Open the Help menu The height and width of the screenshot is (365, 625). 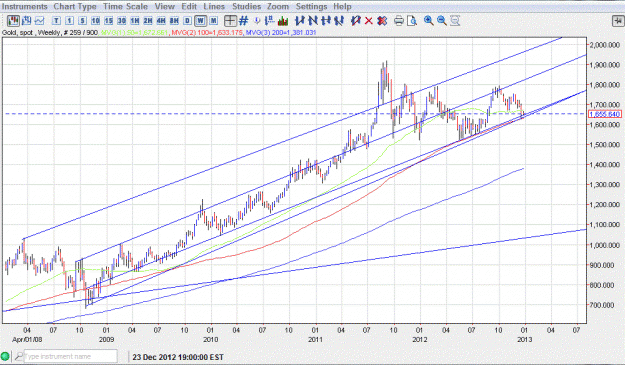pyautogui.click(x=342, y=6)
